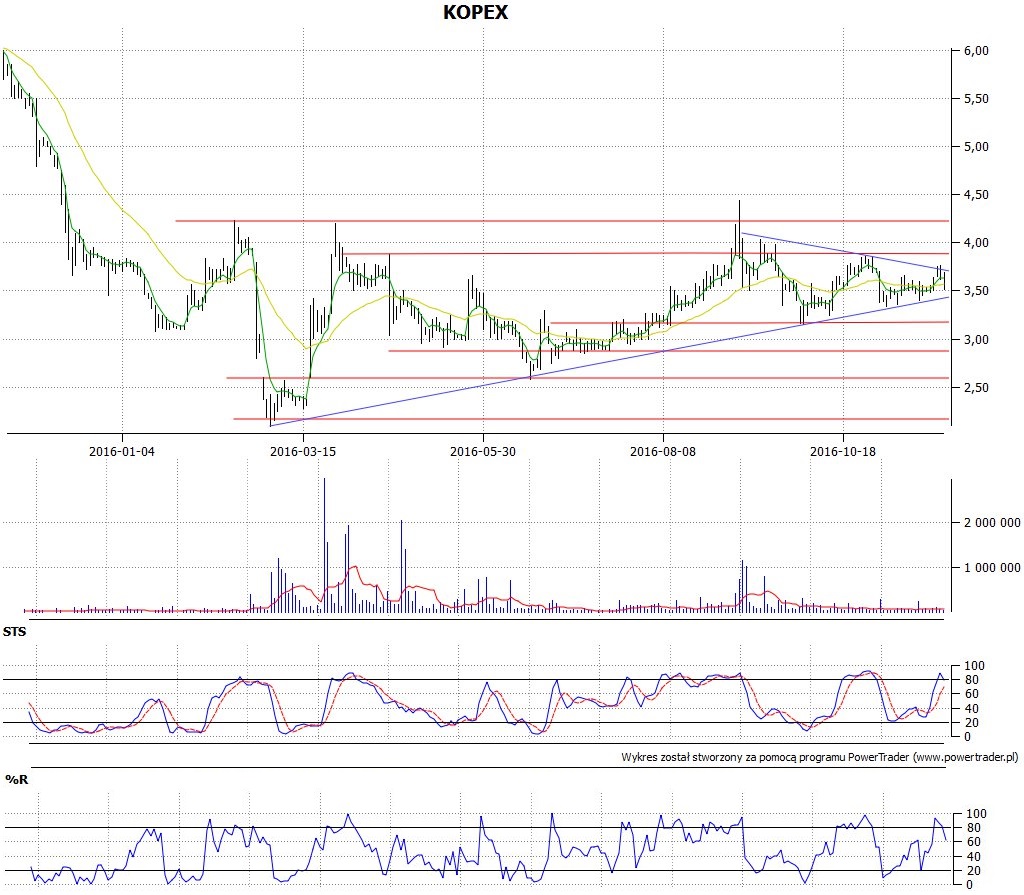Select the 2016-01-04 date label

[x=121, y=451]
